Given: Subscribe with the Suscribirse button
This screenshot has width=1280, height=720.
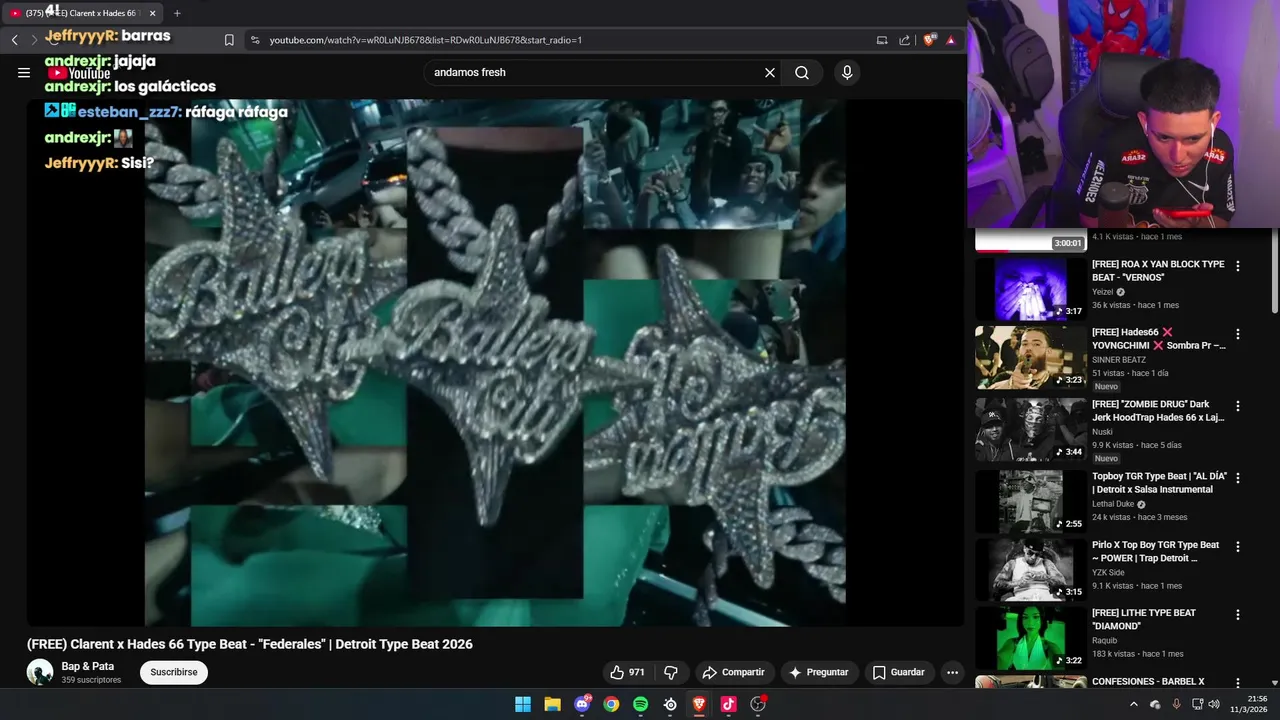Looking at the screenshot, I should (x=174, y=672).
